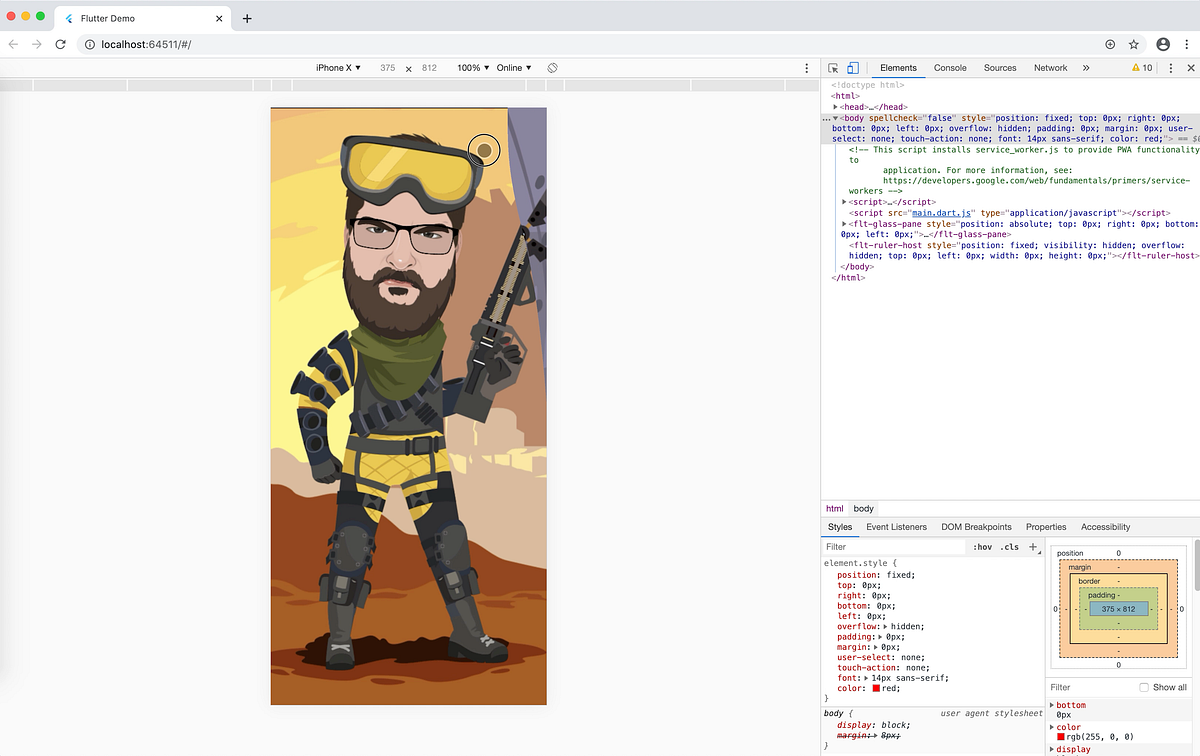Bookmark this page with the star icon
Image resolution: width=1200 pixels, height=756 pixels.
click(x=1134, y=44)
